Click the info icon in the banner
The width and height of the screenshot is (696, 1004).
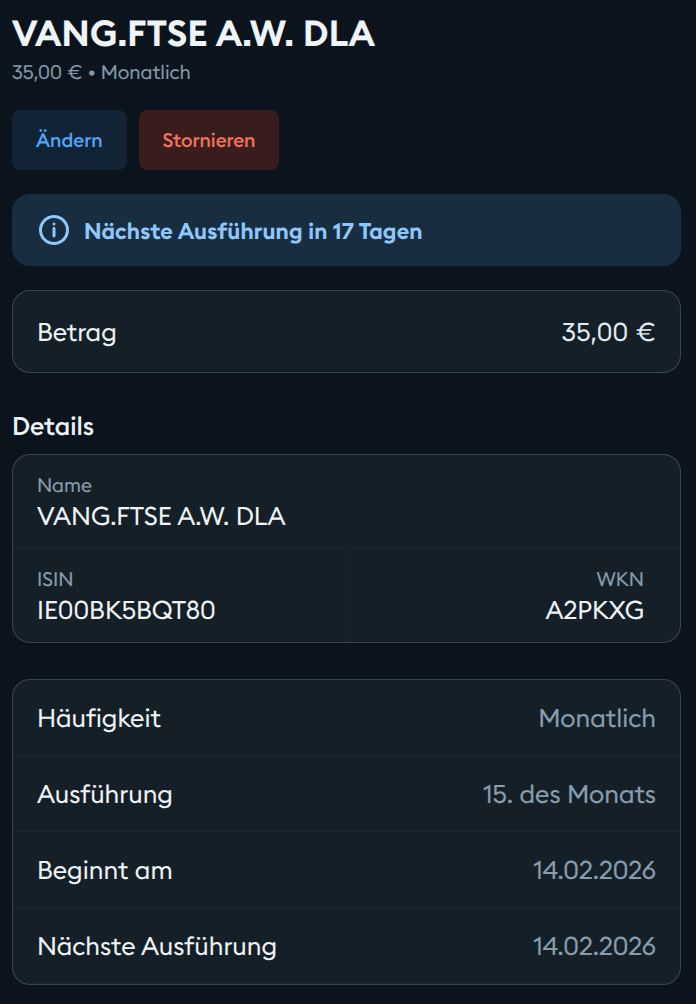[53, 231]
